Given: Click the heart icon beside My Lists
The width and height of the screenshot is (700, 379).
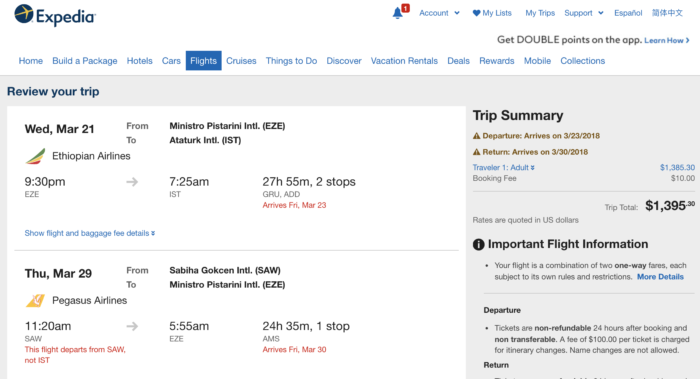Looking at the screenshot, I should (x=476, y=13).
